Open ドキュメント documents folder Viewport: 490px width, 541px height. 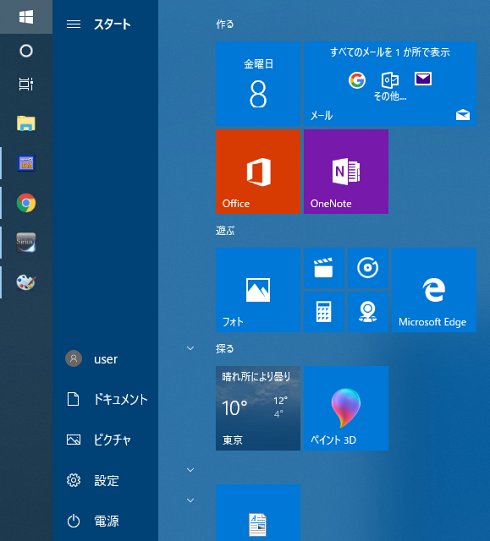105,399
